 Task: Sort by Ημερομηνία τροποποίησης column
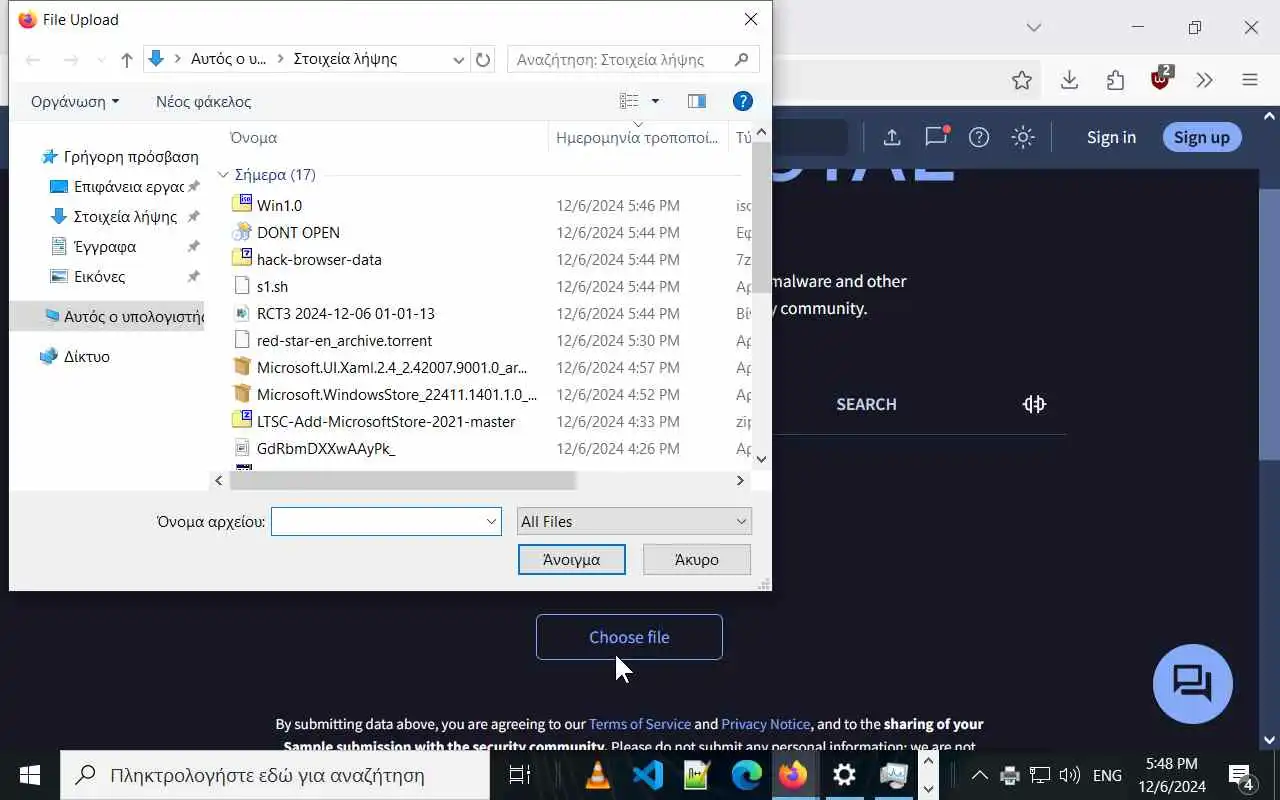(638, 138)
